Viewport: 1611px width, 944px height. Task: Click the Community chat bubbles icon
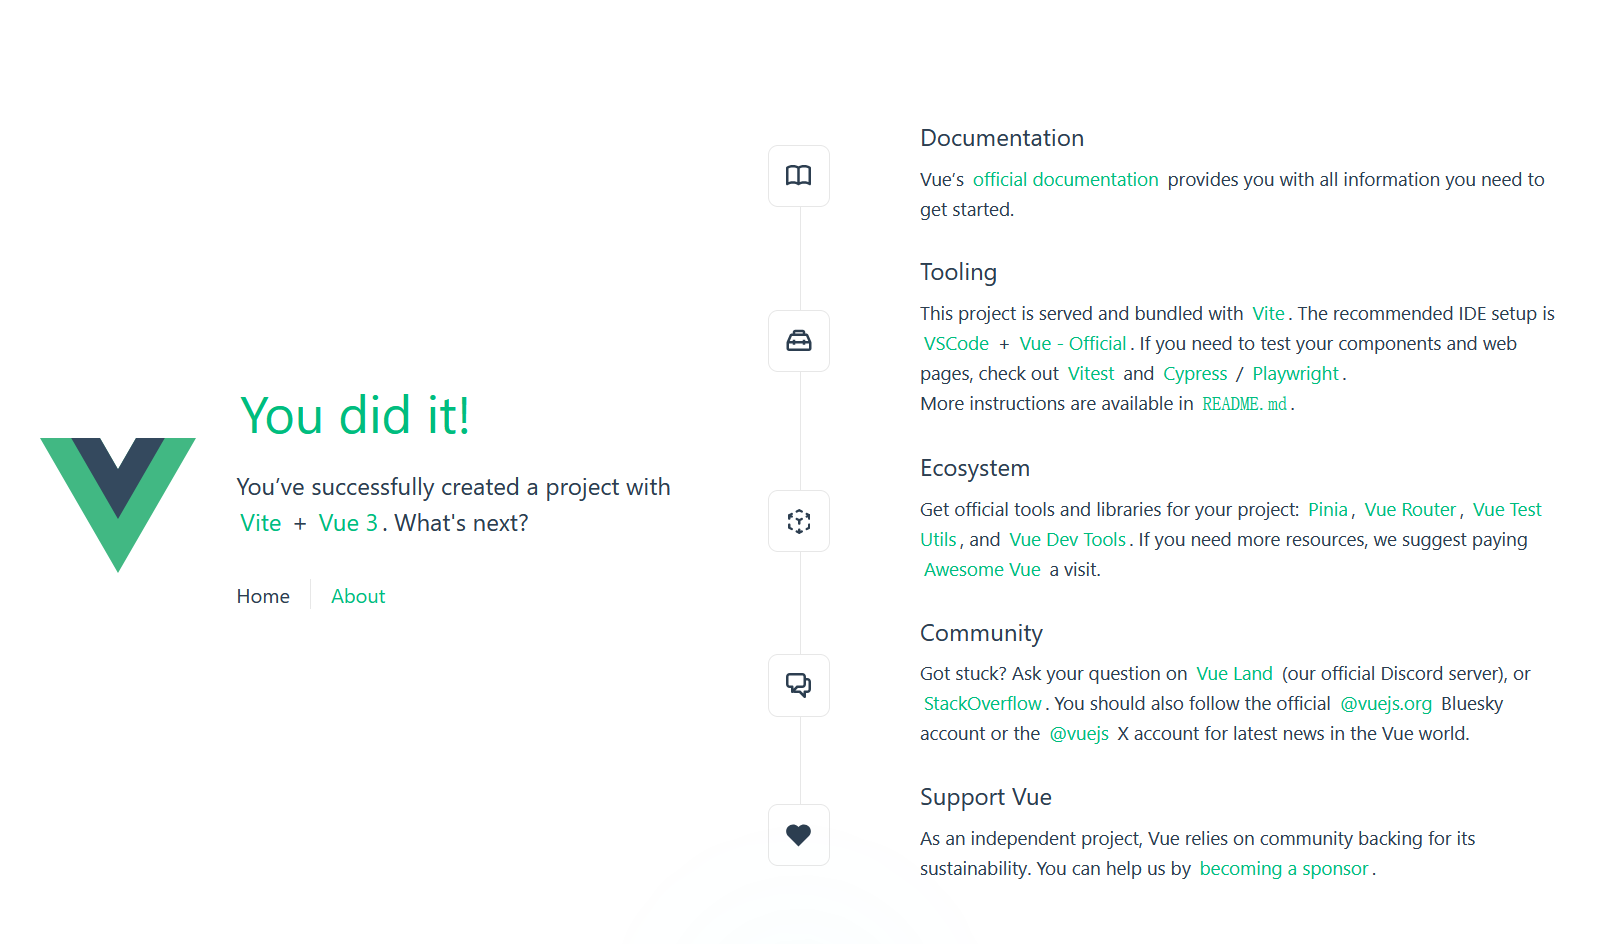coord(798,685)
